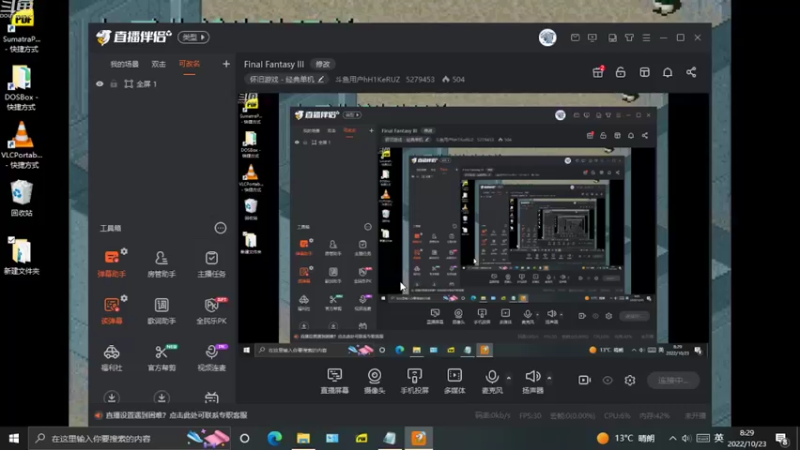
Task: Switch to the 双击 scene tab
Action: click(159, 64)
